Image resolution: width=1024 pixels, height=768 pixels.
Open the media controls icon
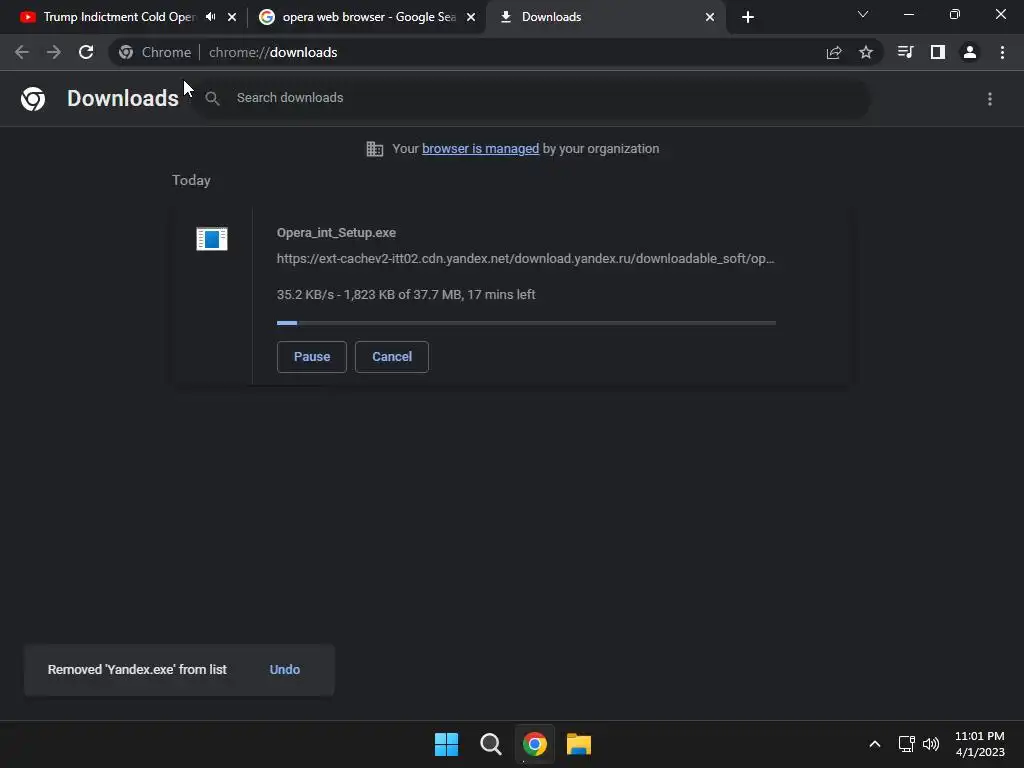click(905, 52)
